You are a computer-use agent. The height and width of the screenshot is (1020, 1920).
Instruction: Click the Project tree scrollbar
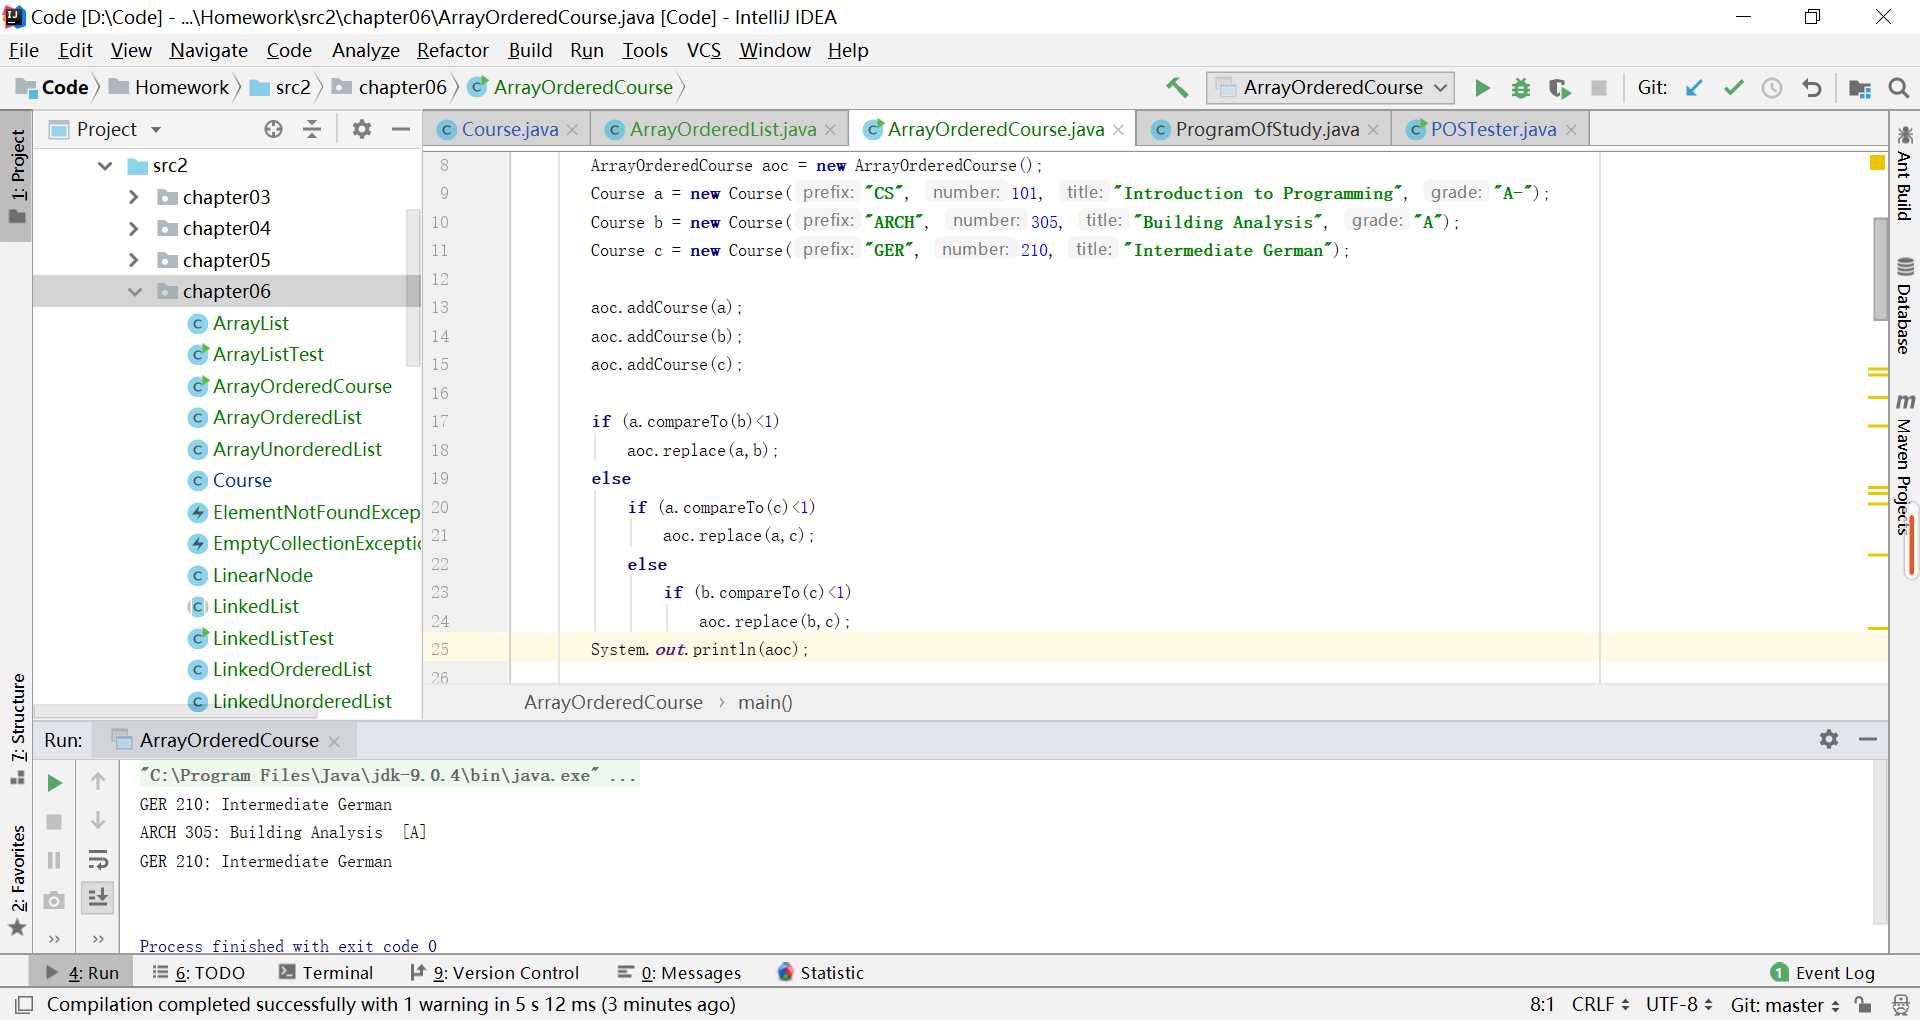point(413,286)
